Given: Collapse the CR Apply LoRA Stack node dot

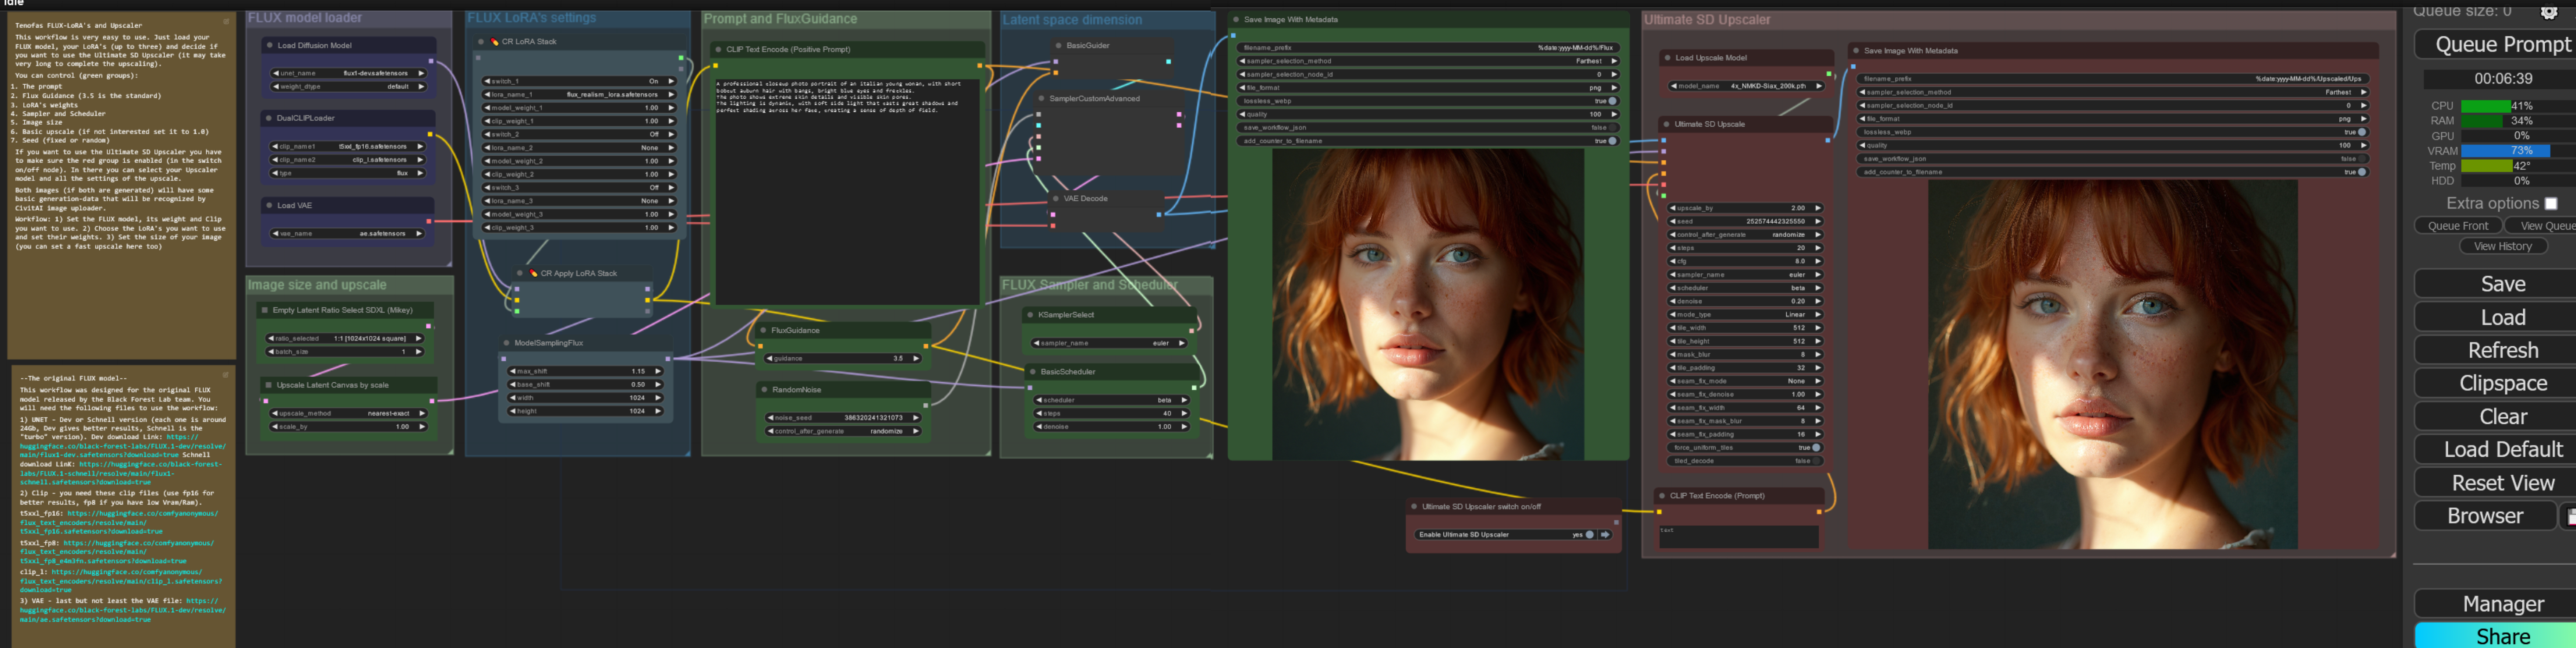Looking at the screenshot, I should click(520, 273).
